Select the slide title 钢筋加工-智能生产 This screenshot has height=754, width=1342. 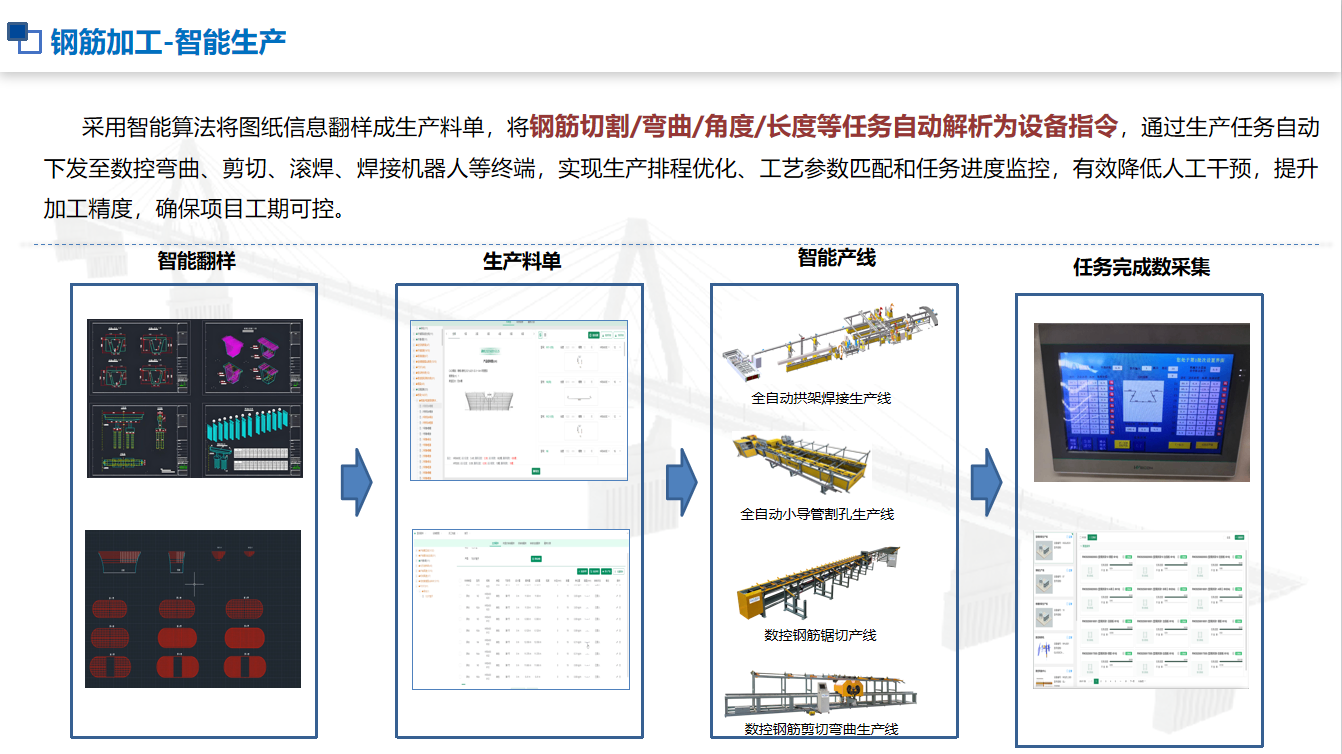(168, 41)
